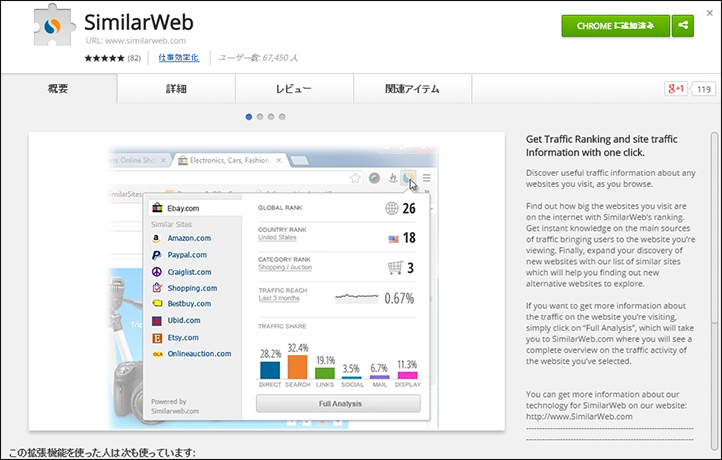Open the 関連アイテム tab
722x460 pixels.
413,88
